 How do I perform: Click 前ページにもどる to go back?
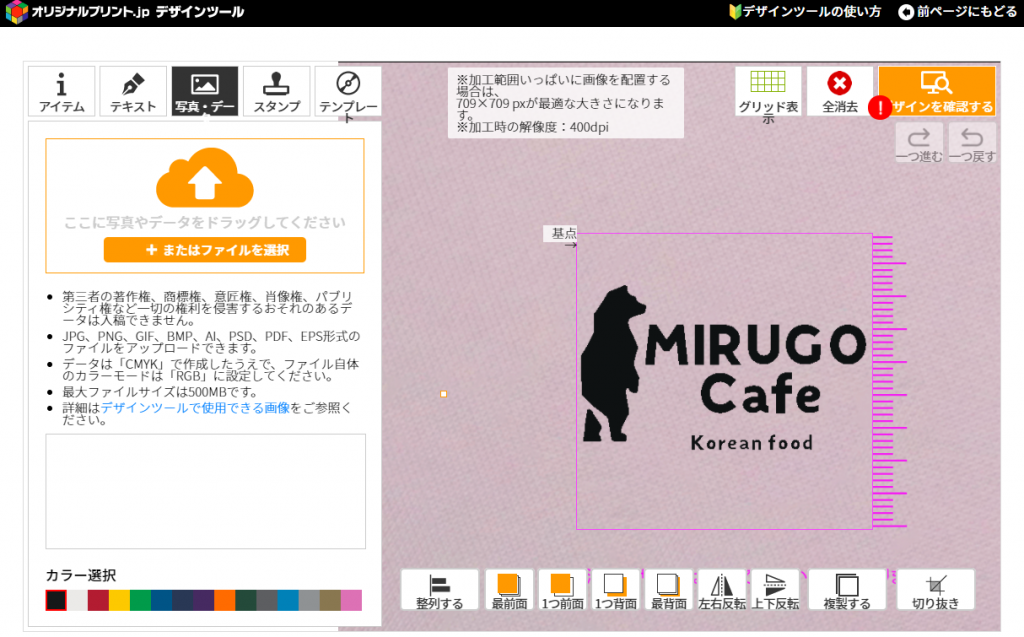(958, 12)
